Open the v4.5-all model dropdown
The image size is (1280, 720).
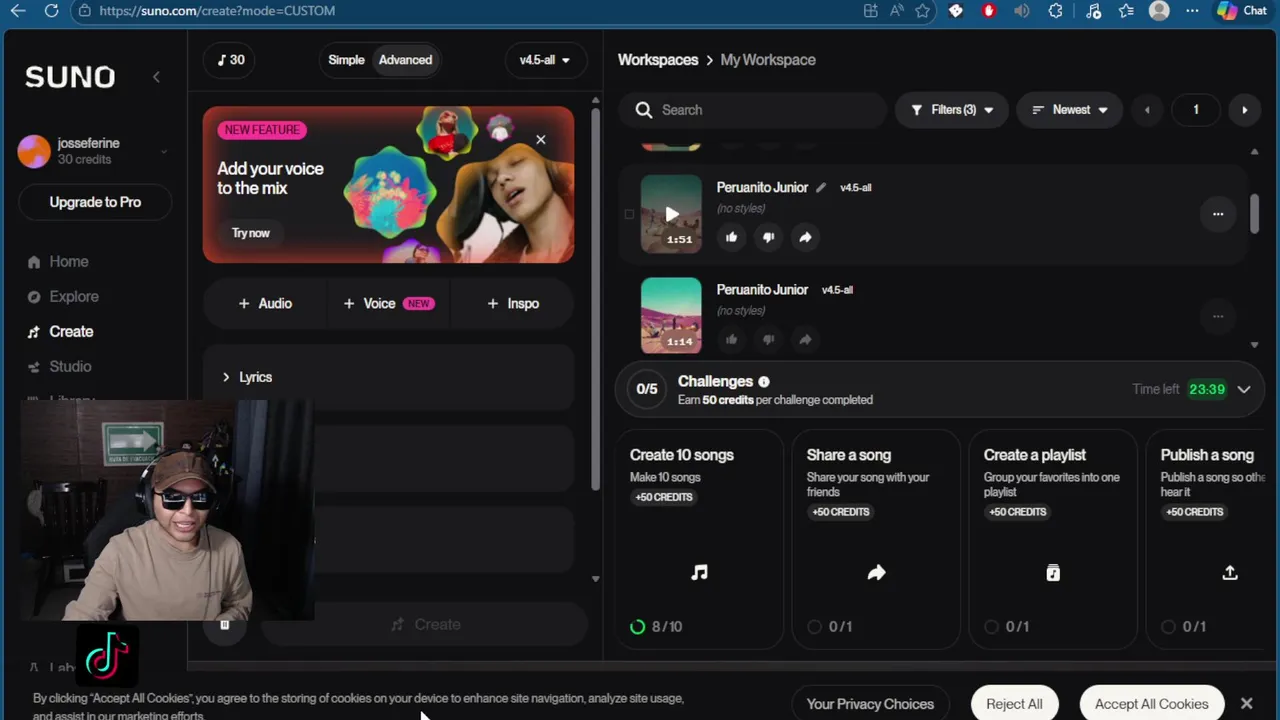pyautogui.click(x=544, y=60)
